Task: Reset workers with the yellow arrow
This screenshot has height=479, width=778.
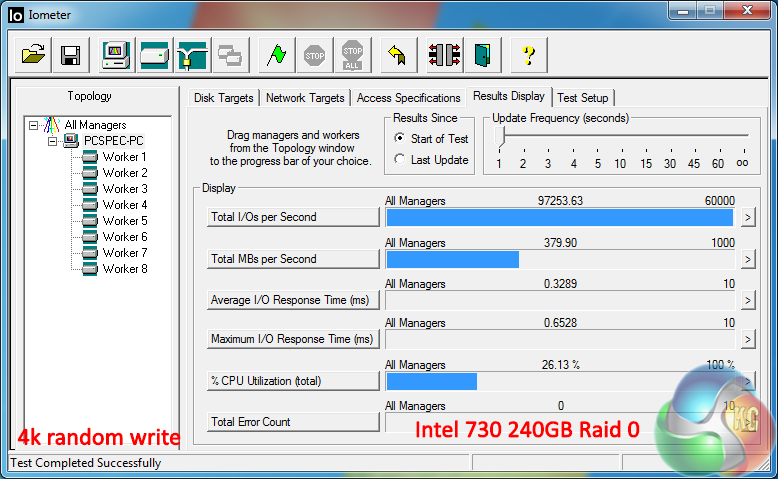Action: tap(398, 55)
